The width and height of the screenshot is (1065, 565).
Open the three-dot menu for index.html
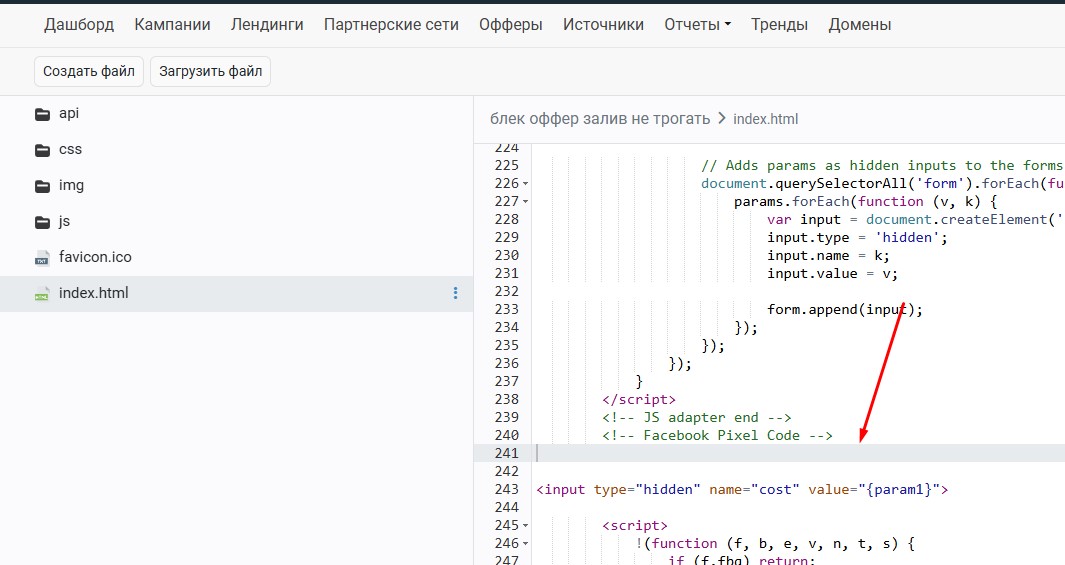coord(455,293)
